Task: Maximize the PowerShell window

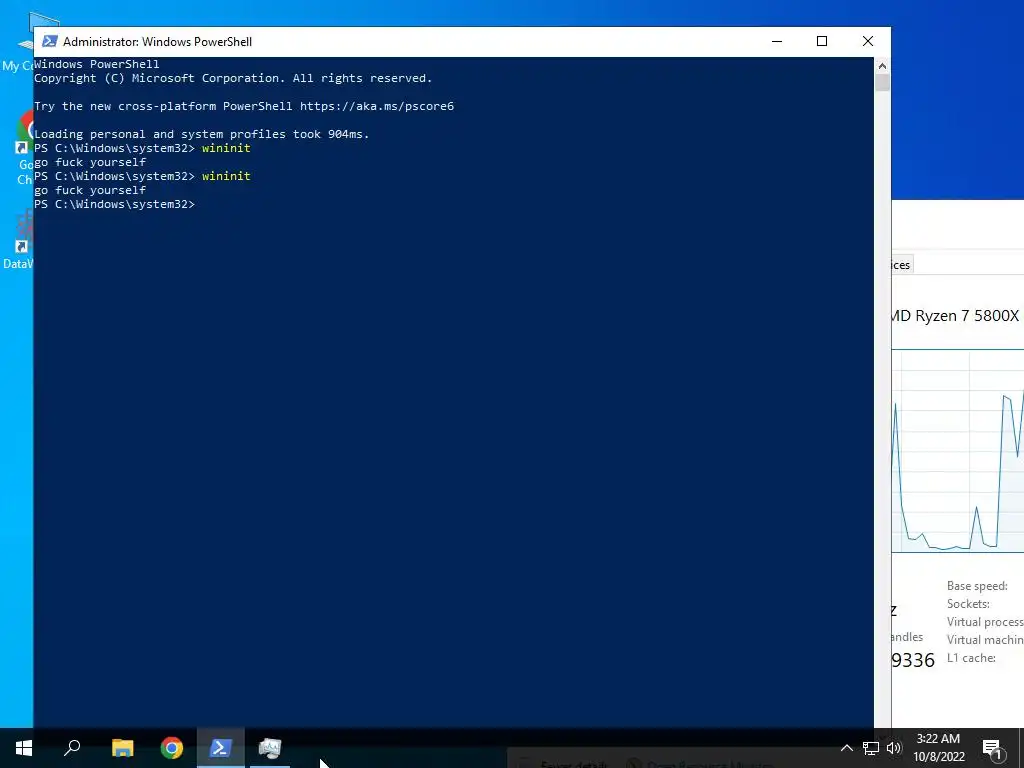Action: (x=822, y=41)
